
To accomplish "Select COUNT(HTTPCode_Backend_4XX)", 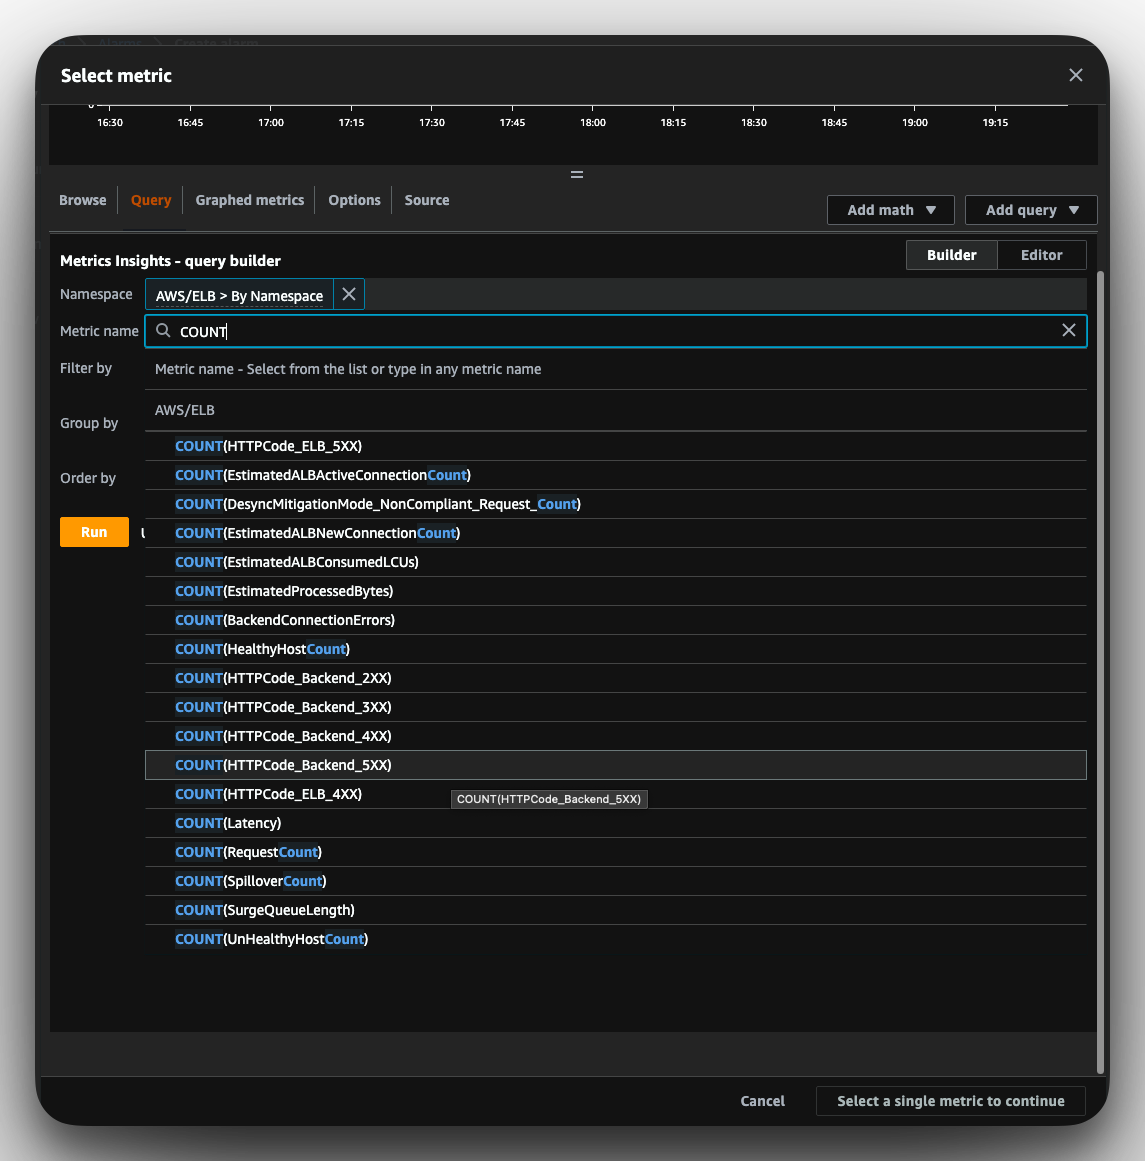I will [x=615, y=736].
